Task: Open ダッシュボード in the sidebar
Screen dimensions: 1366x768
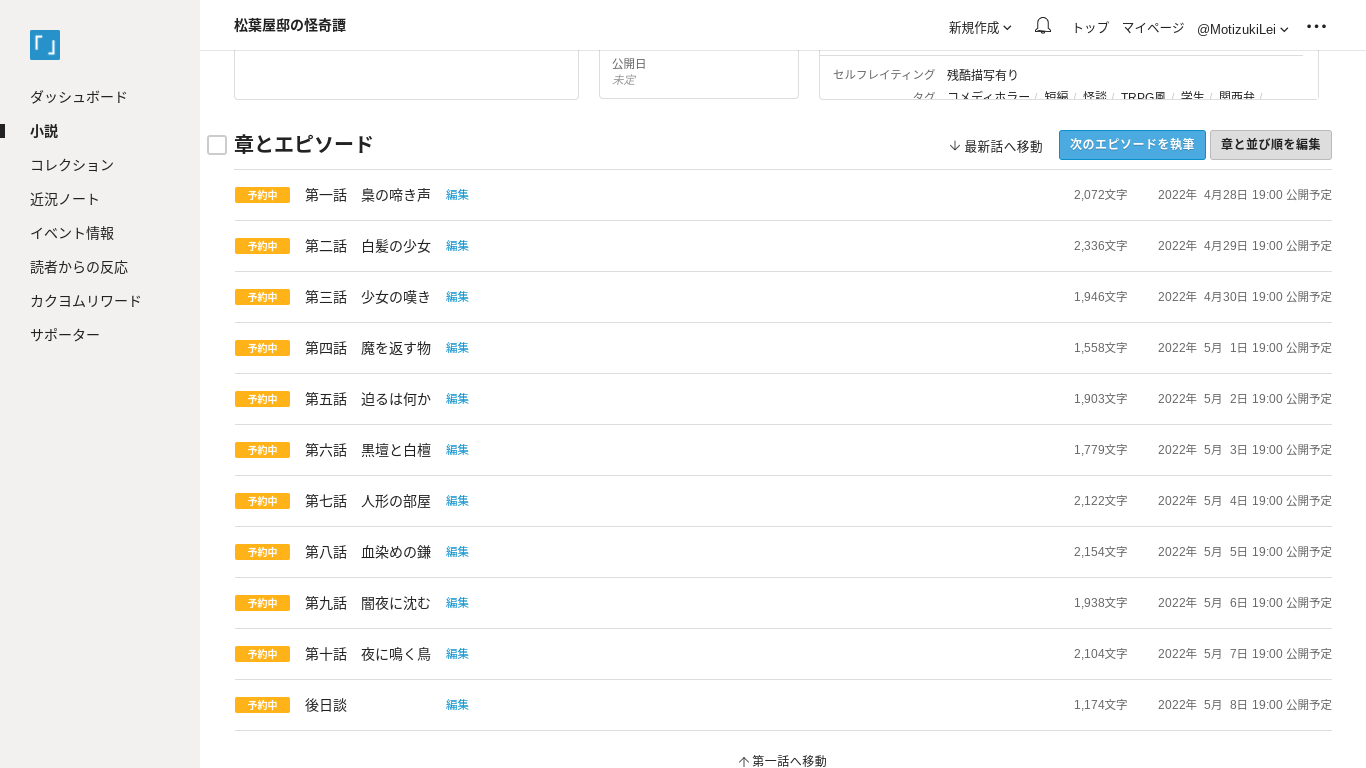Action: coord(79,97)
